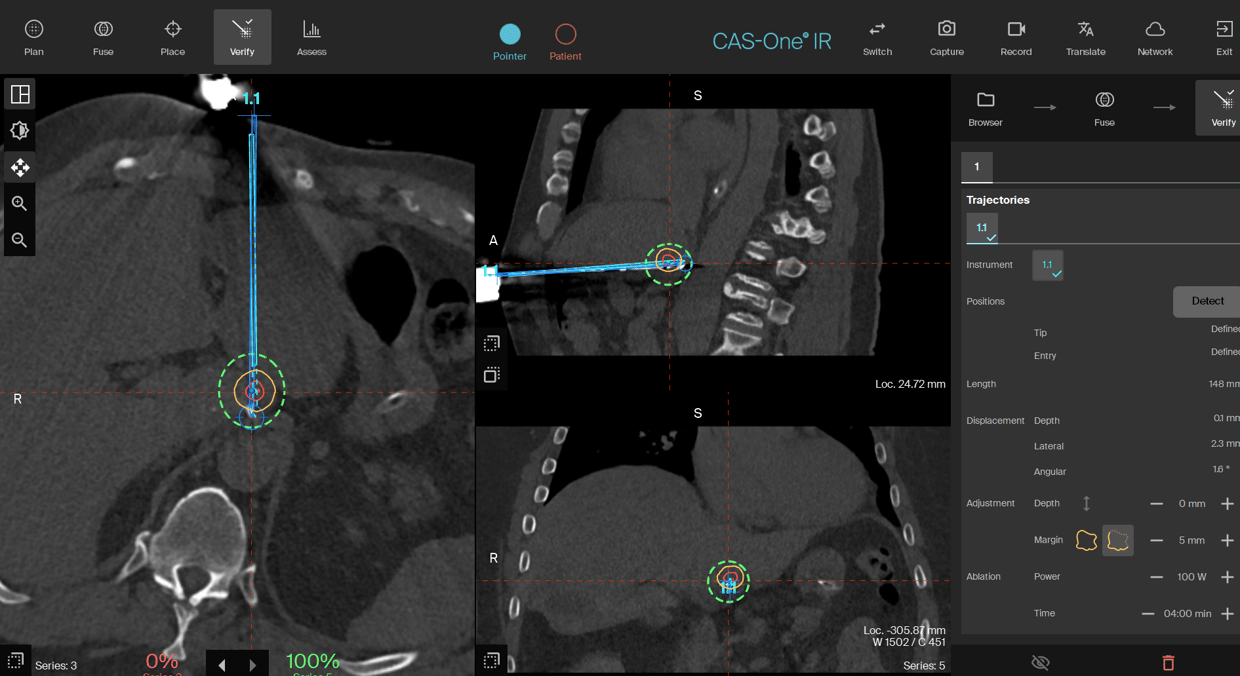Change the viewport layout
1240x676 pixels.
pyautogui.click(x=20, y=94)
